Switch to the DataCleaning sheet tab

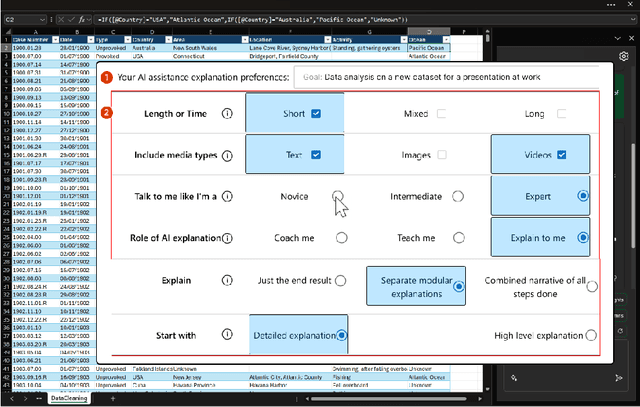[68, 398]
